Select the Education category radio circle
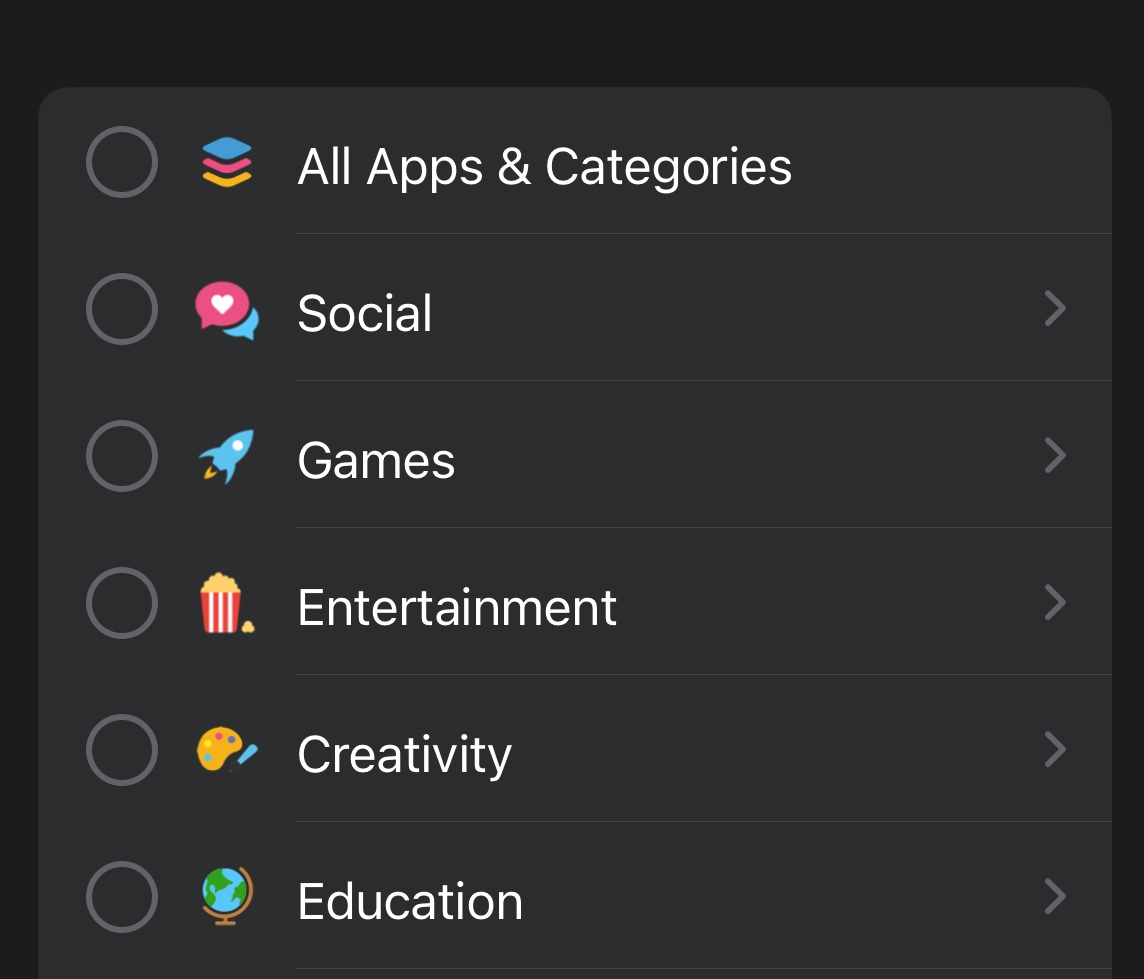The width and height of the screenshot is (1144, 979). (122, 897)
